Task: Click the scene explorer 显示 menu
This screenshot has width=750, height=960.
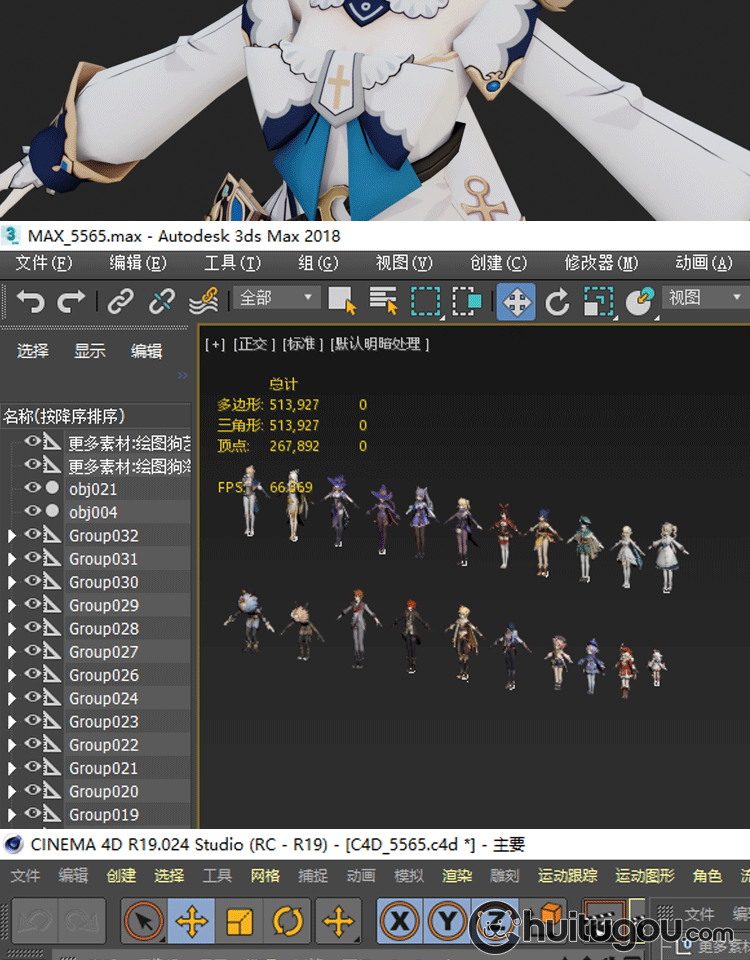Action: 89,351
